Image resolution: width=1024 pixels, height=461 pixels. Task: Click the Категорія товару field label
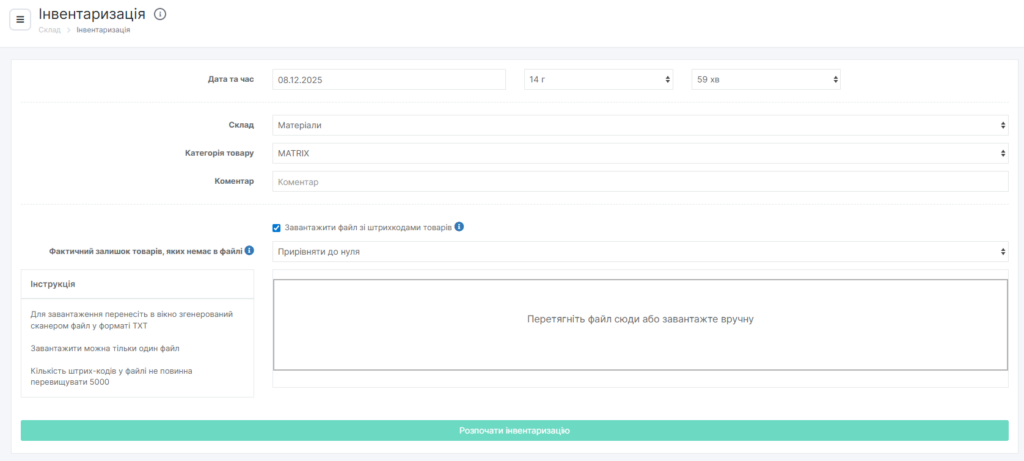(220, 153)
